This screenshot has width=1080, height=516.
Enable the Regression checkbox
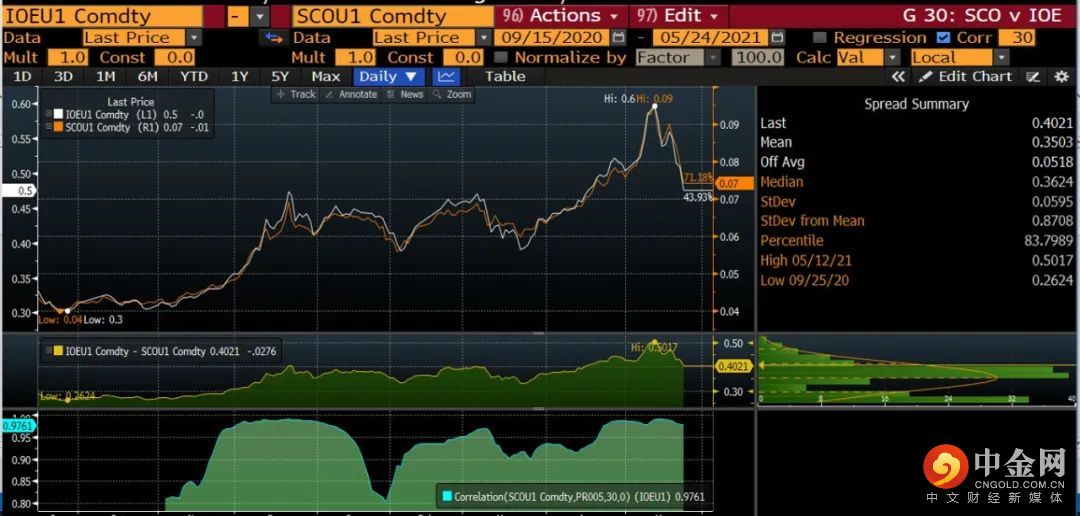pos(819,38)
